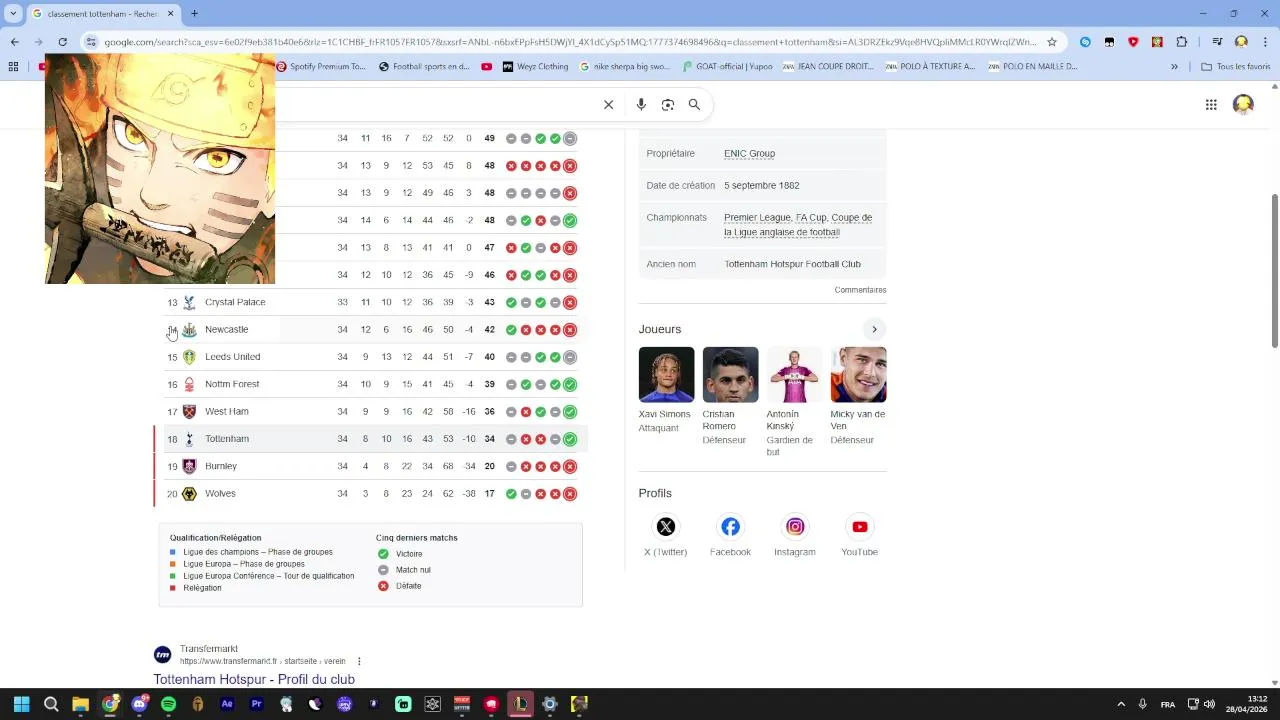Screen dimensions: 1280x720
Task: View site information icon in address bar
Action: 91,42
